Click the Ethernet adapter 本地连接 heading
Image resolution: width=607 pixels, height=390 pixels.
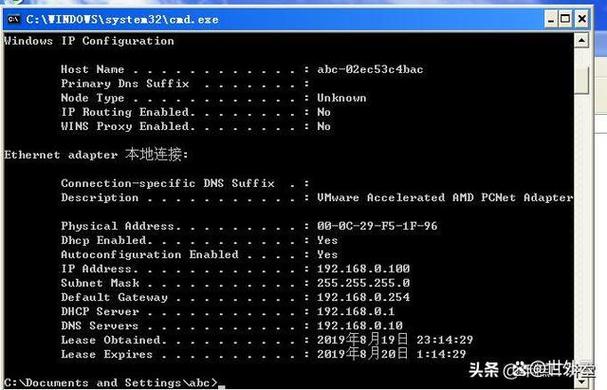96,155
